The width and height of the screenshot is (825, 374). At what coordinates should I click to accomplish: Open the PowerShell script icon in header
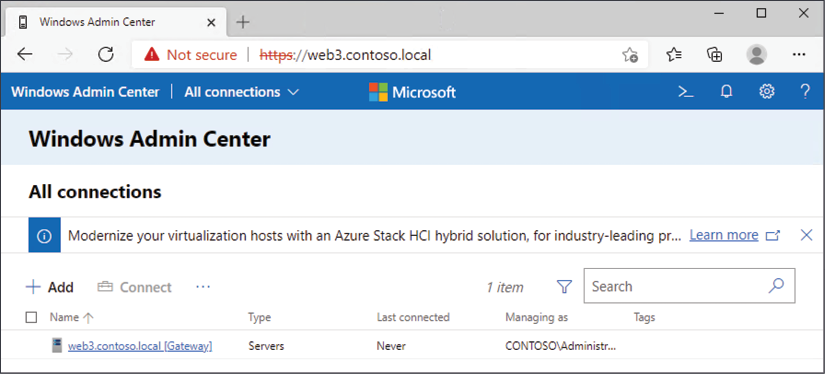coord(685,92)
